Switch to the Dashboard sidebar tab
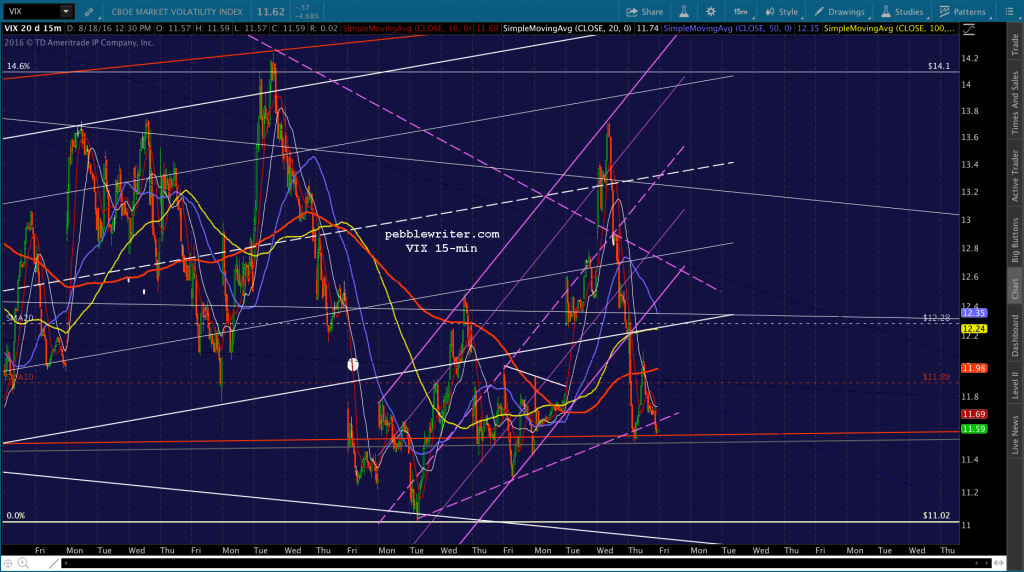 coord(1015,336)
